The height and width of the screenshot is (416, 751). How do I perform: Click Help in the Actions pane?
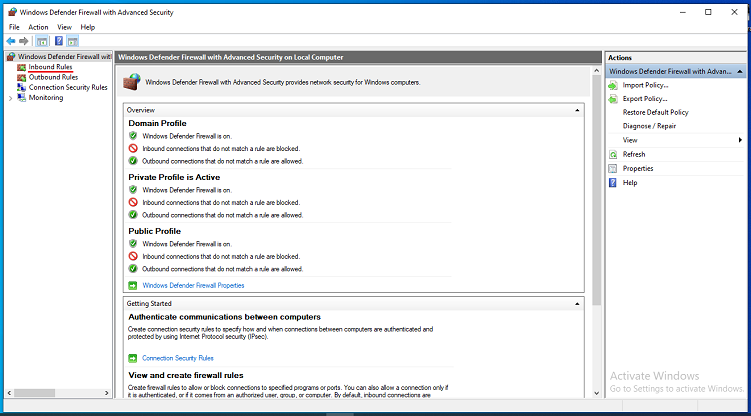point(630,182)
